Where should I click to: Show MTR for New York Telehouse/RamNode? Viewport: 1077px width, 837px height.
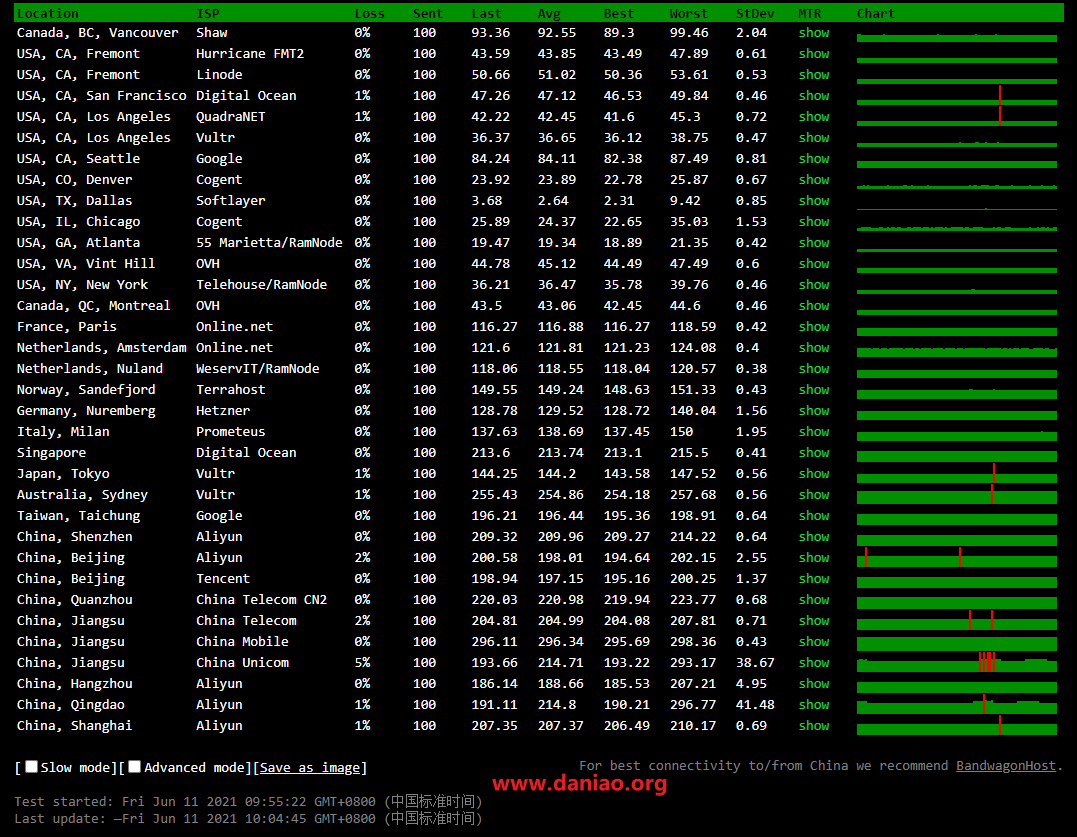pos(814,284)
